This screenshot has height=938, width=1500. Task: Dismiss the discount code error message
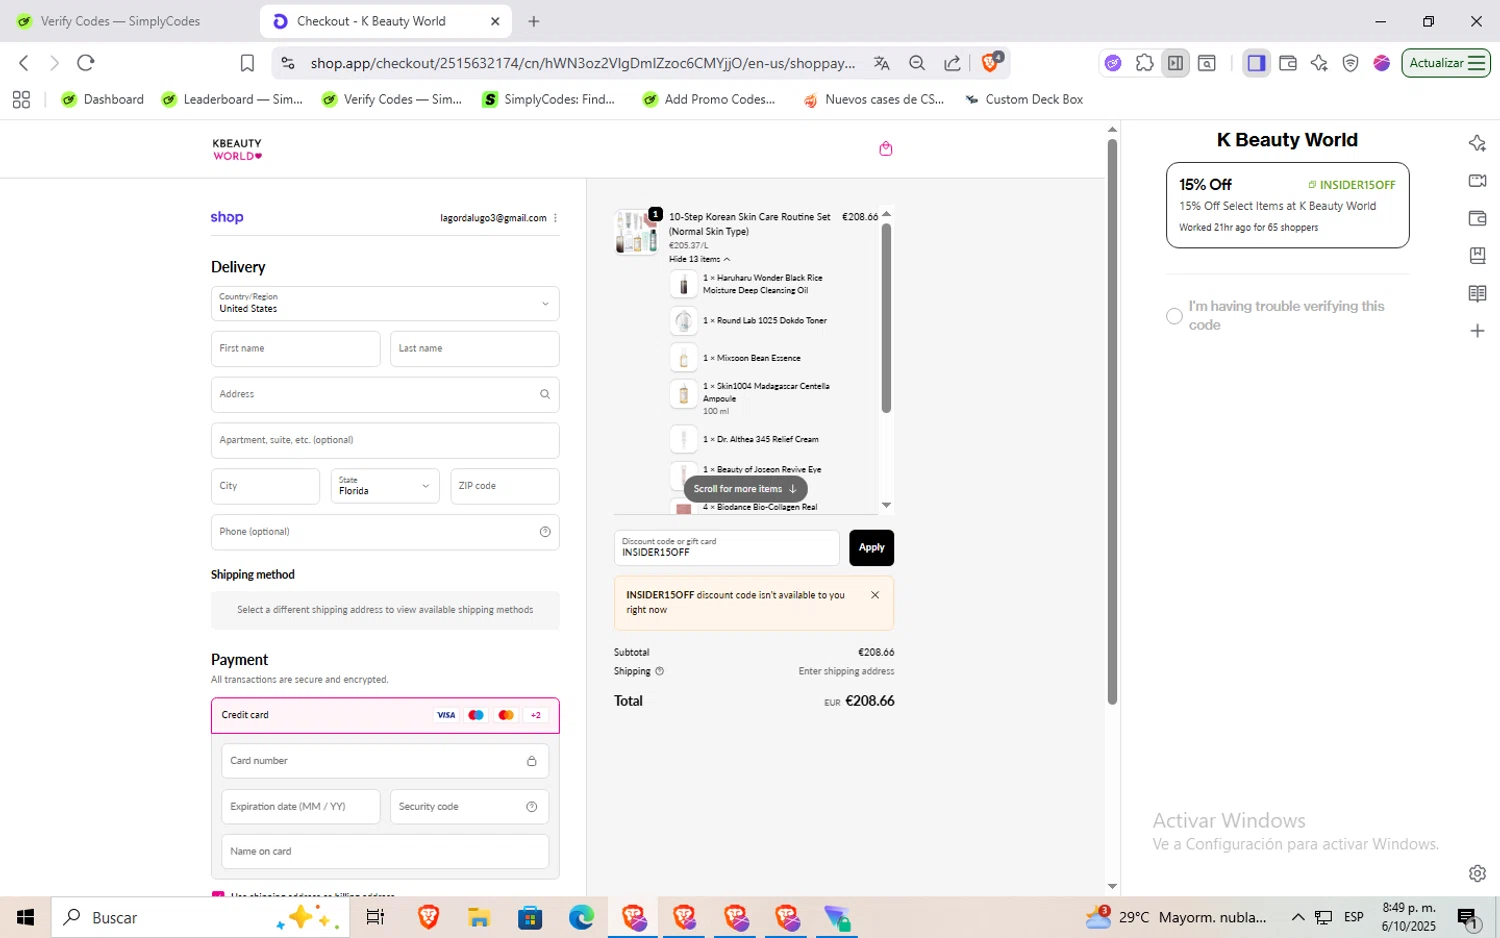(875, 595)
